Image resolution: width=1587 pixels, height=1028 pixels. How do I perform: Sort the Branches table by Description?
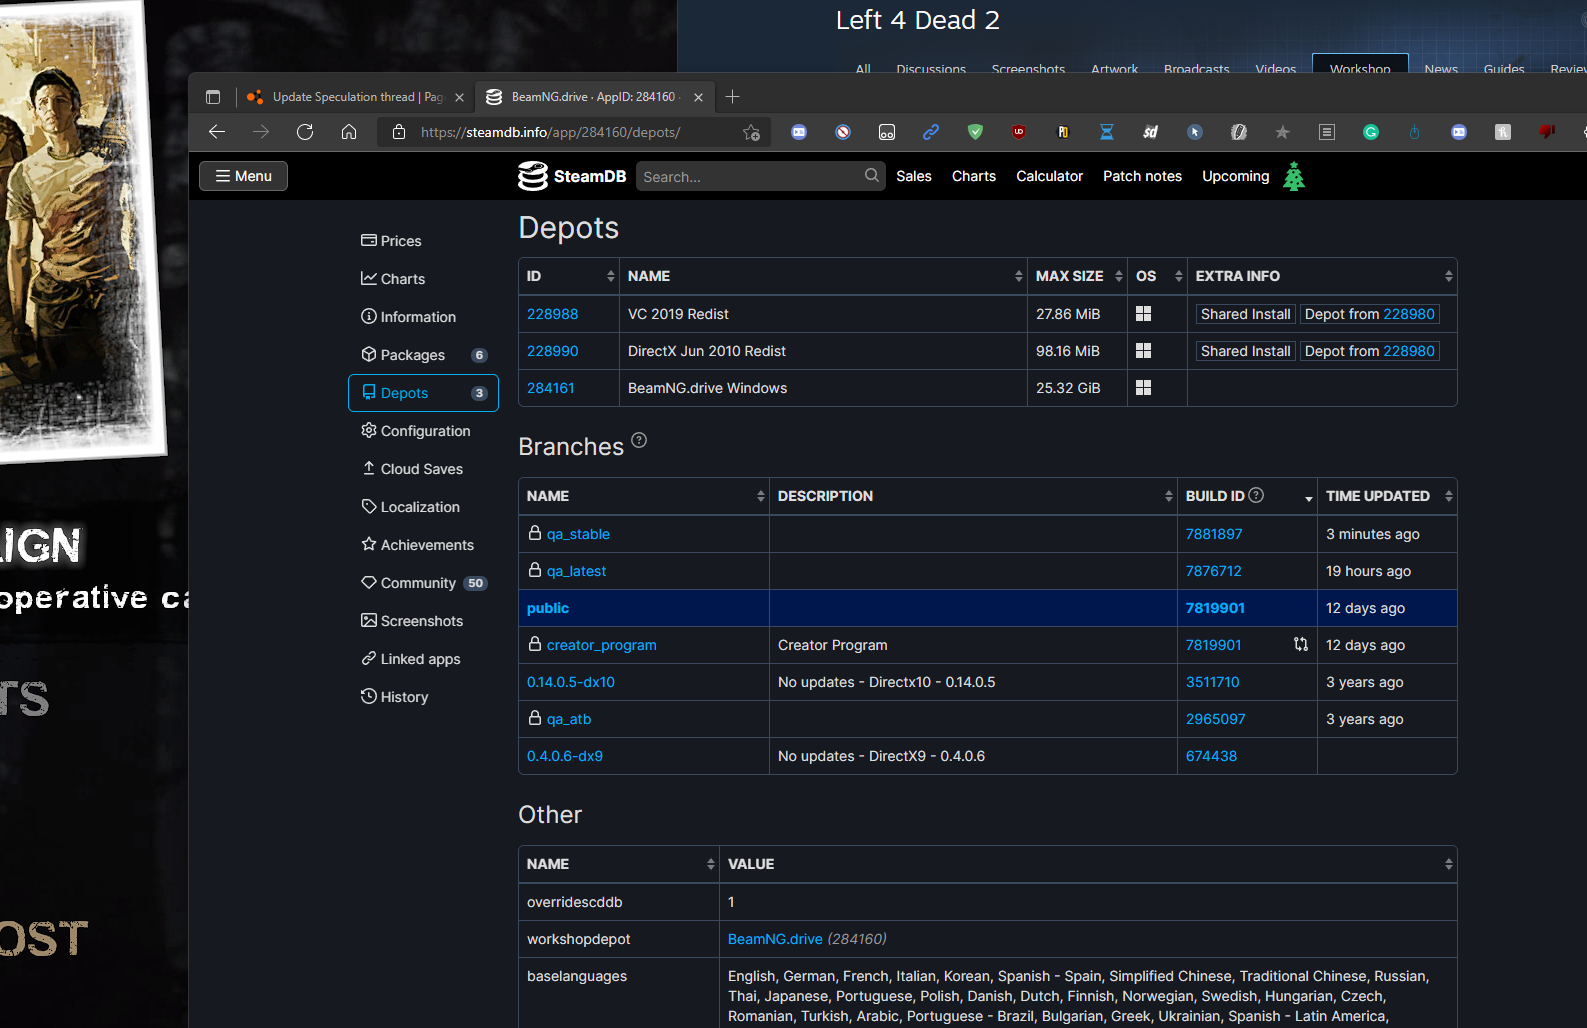point(973,496)
